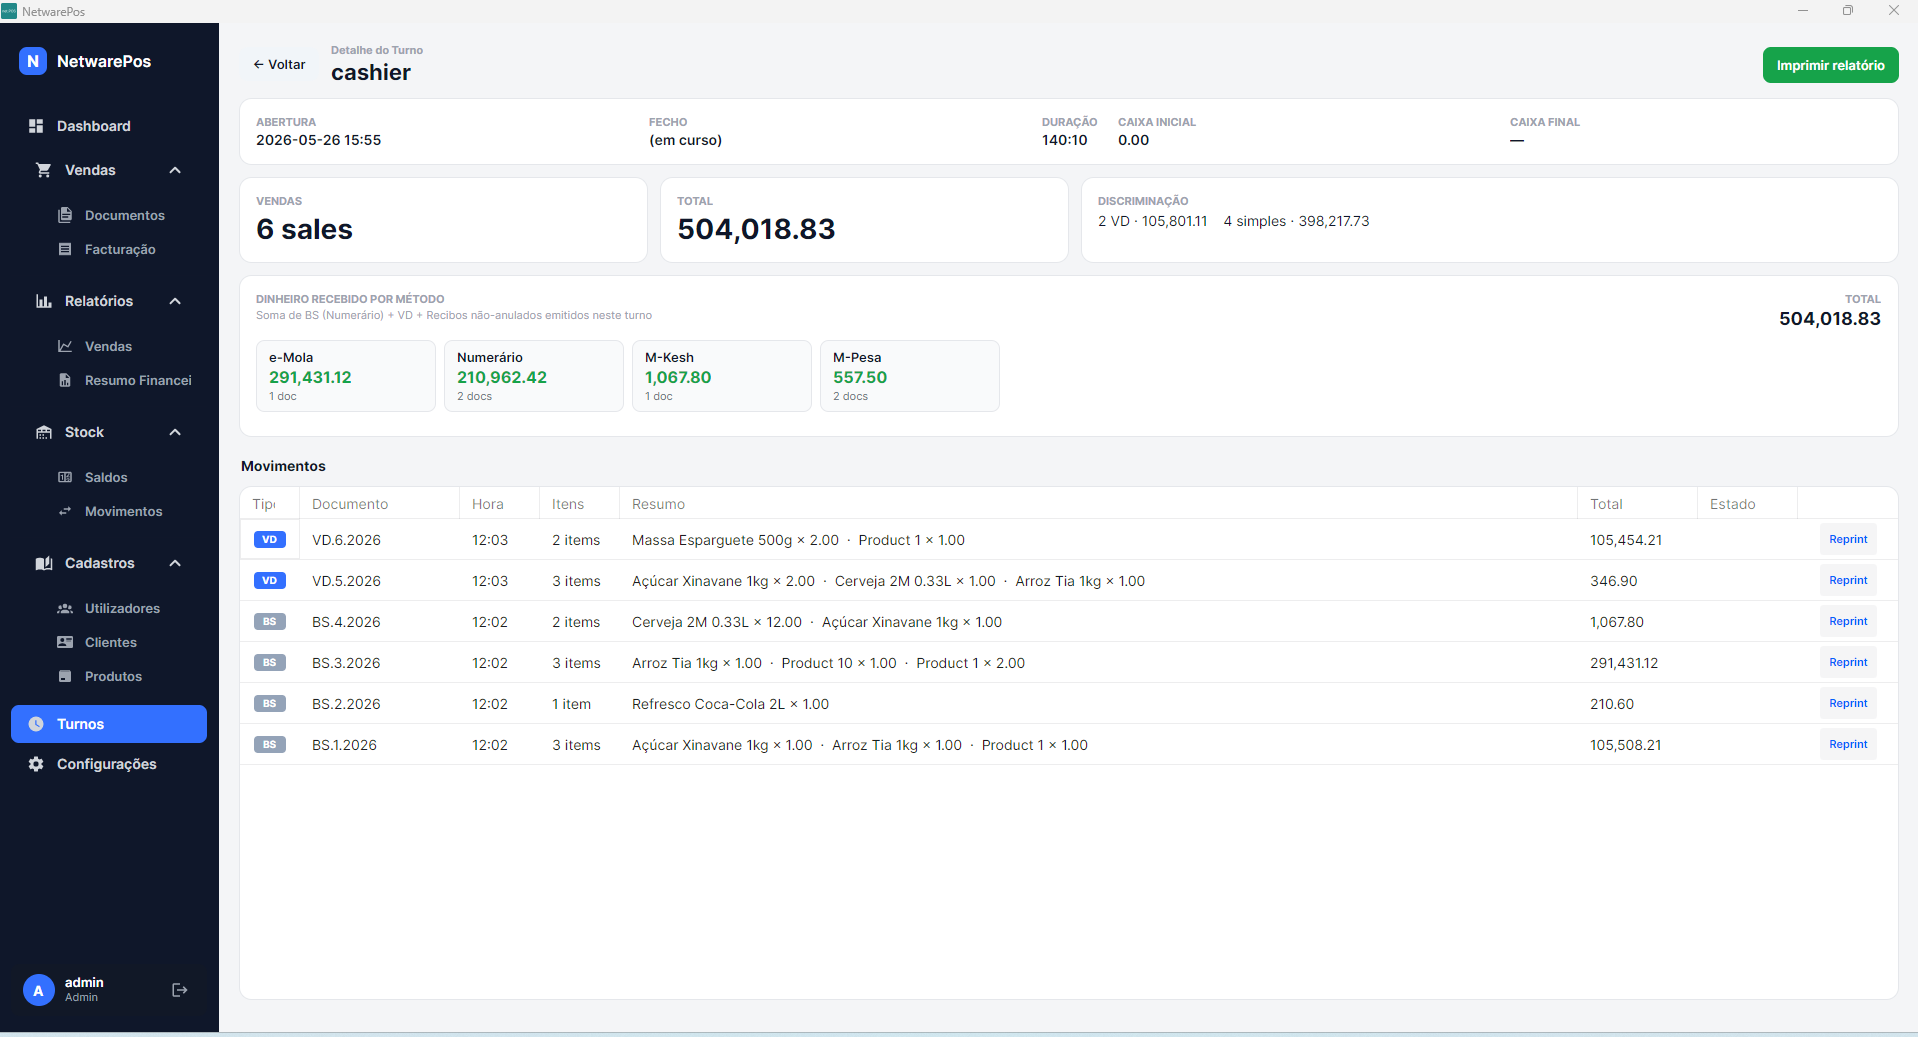Click the logout icon beside admin
This screenshot has height=1037, width=1918.
point(180,990)
